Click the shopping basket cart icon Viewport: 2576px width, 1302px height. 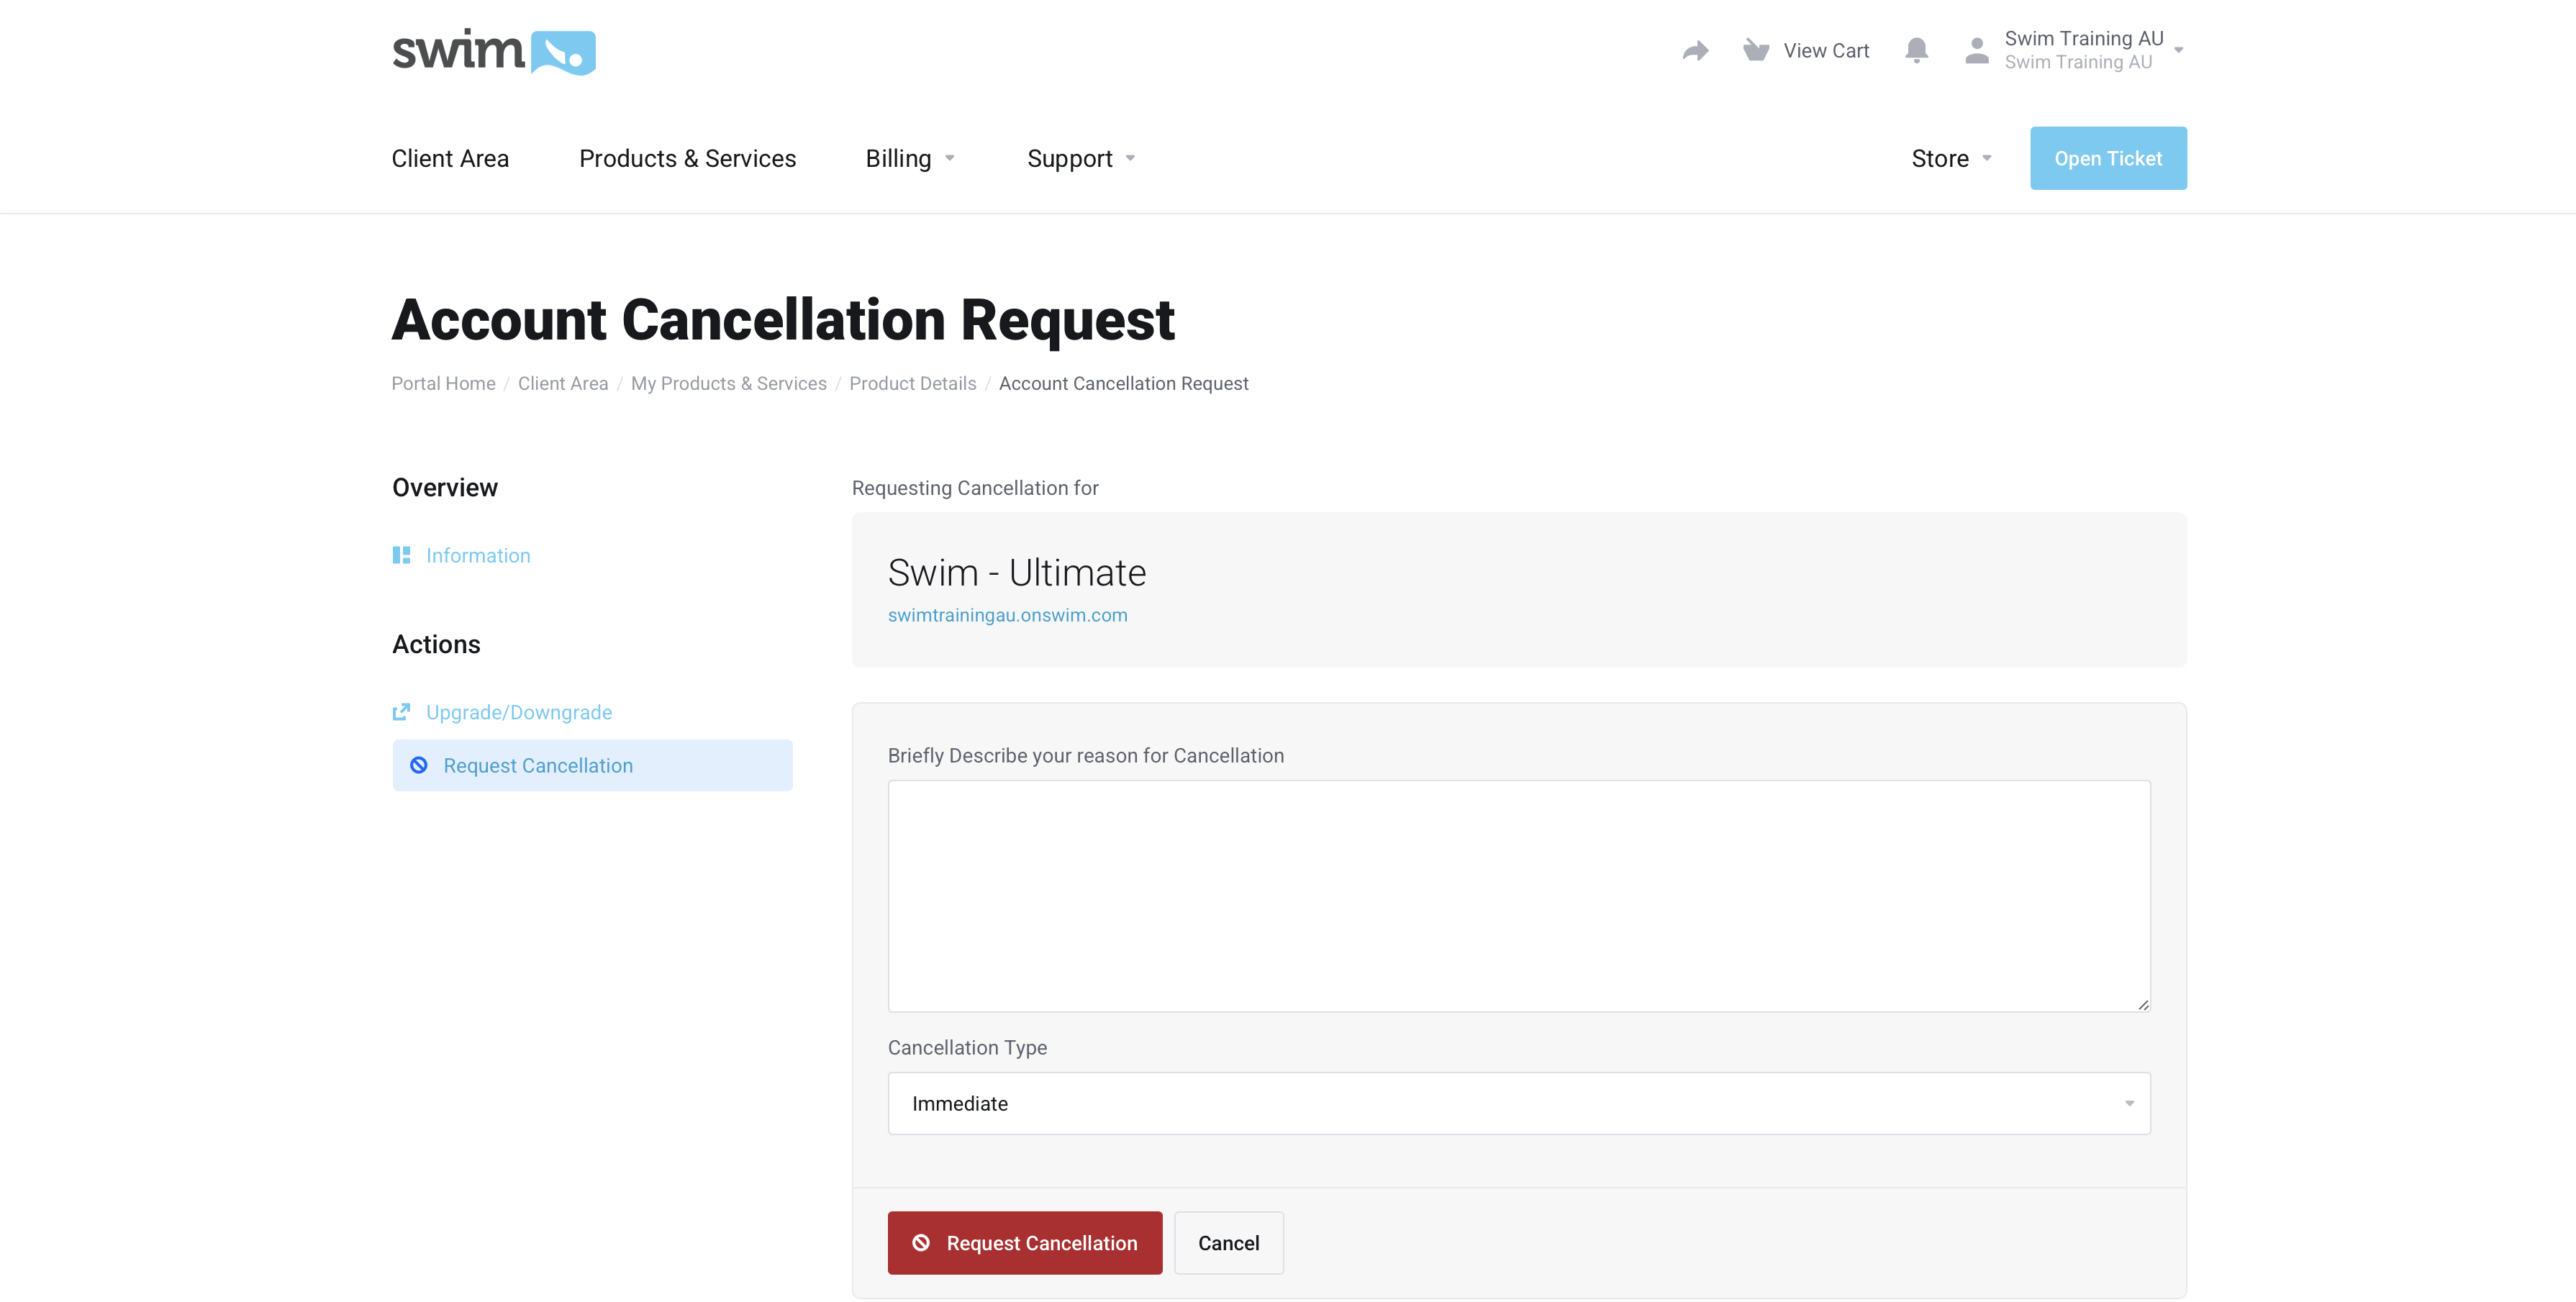pyautogui.click(x=1756, y=50)
